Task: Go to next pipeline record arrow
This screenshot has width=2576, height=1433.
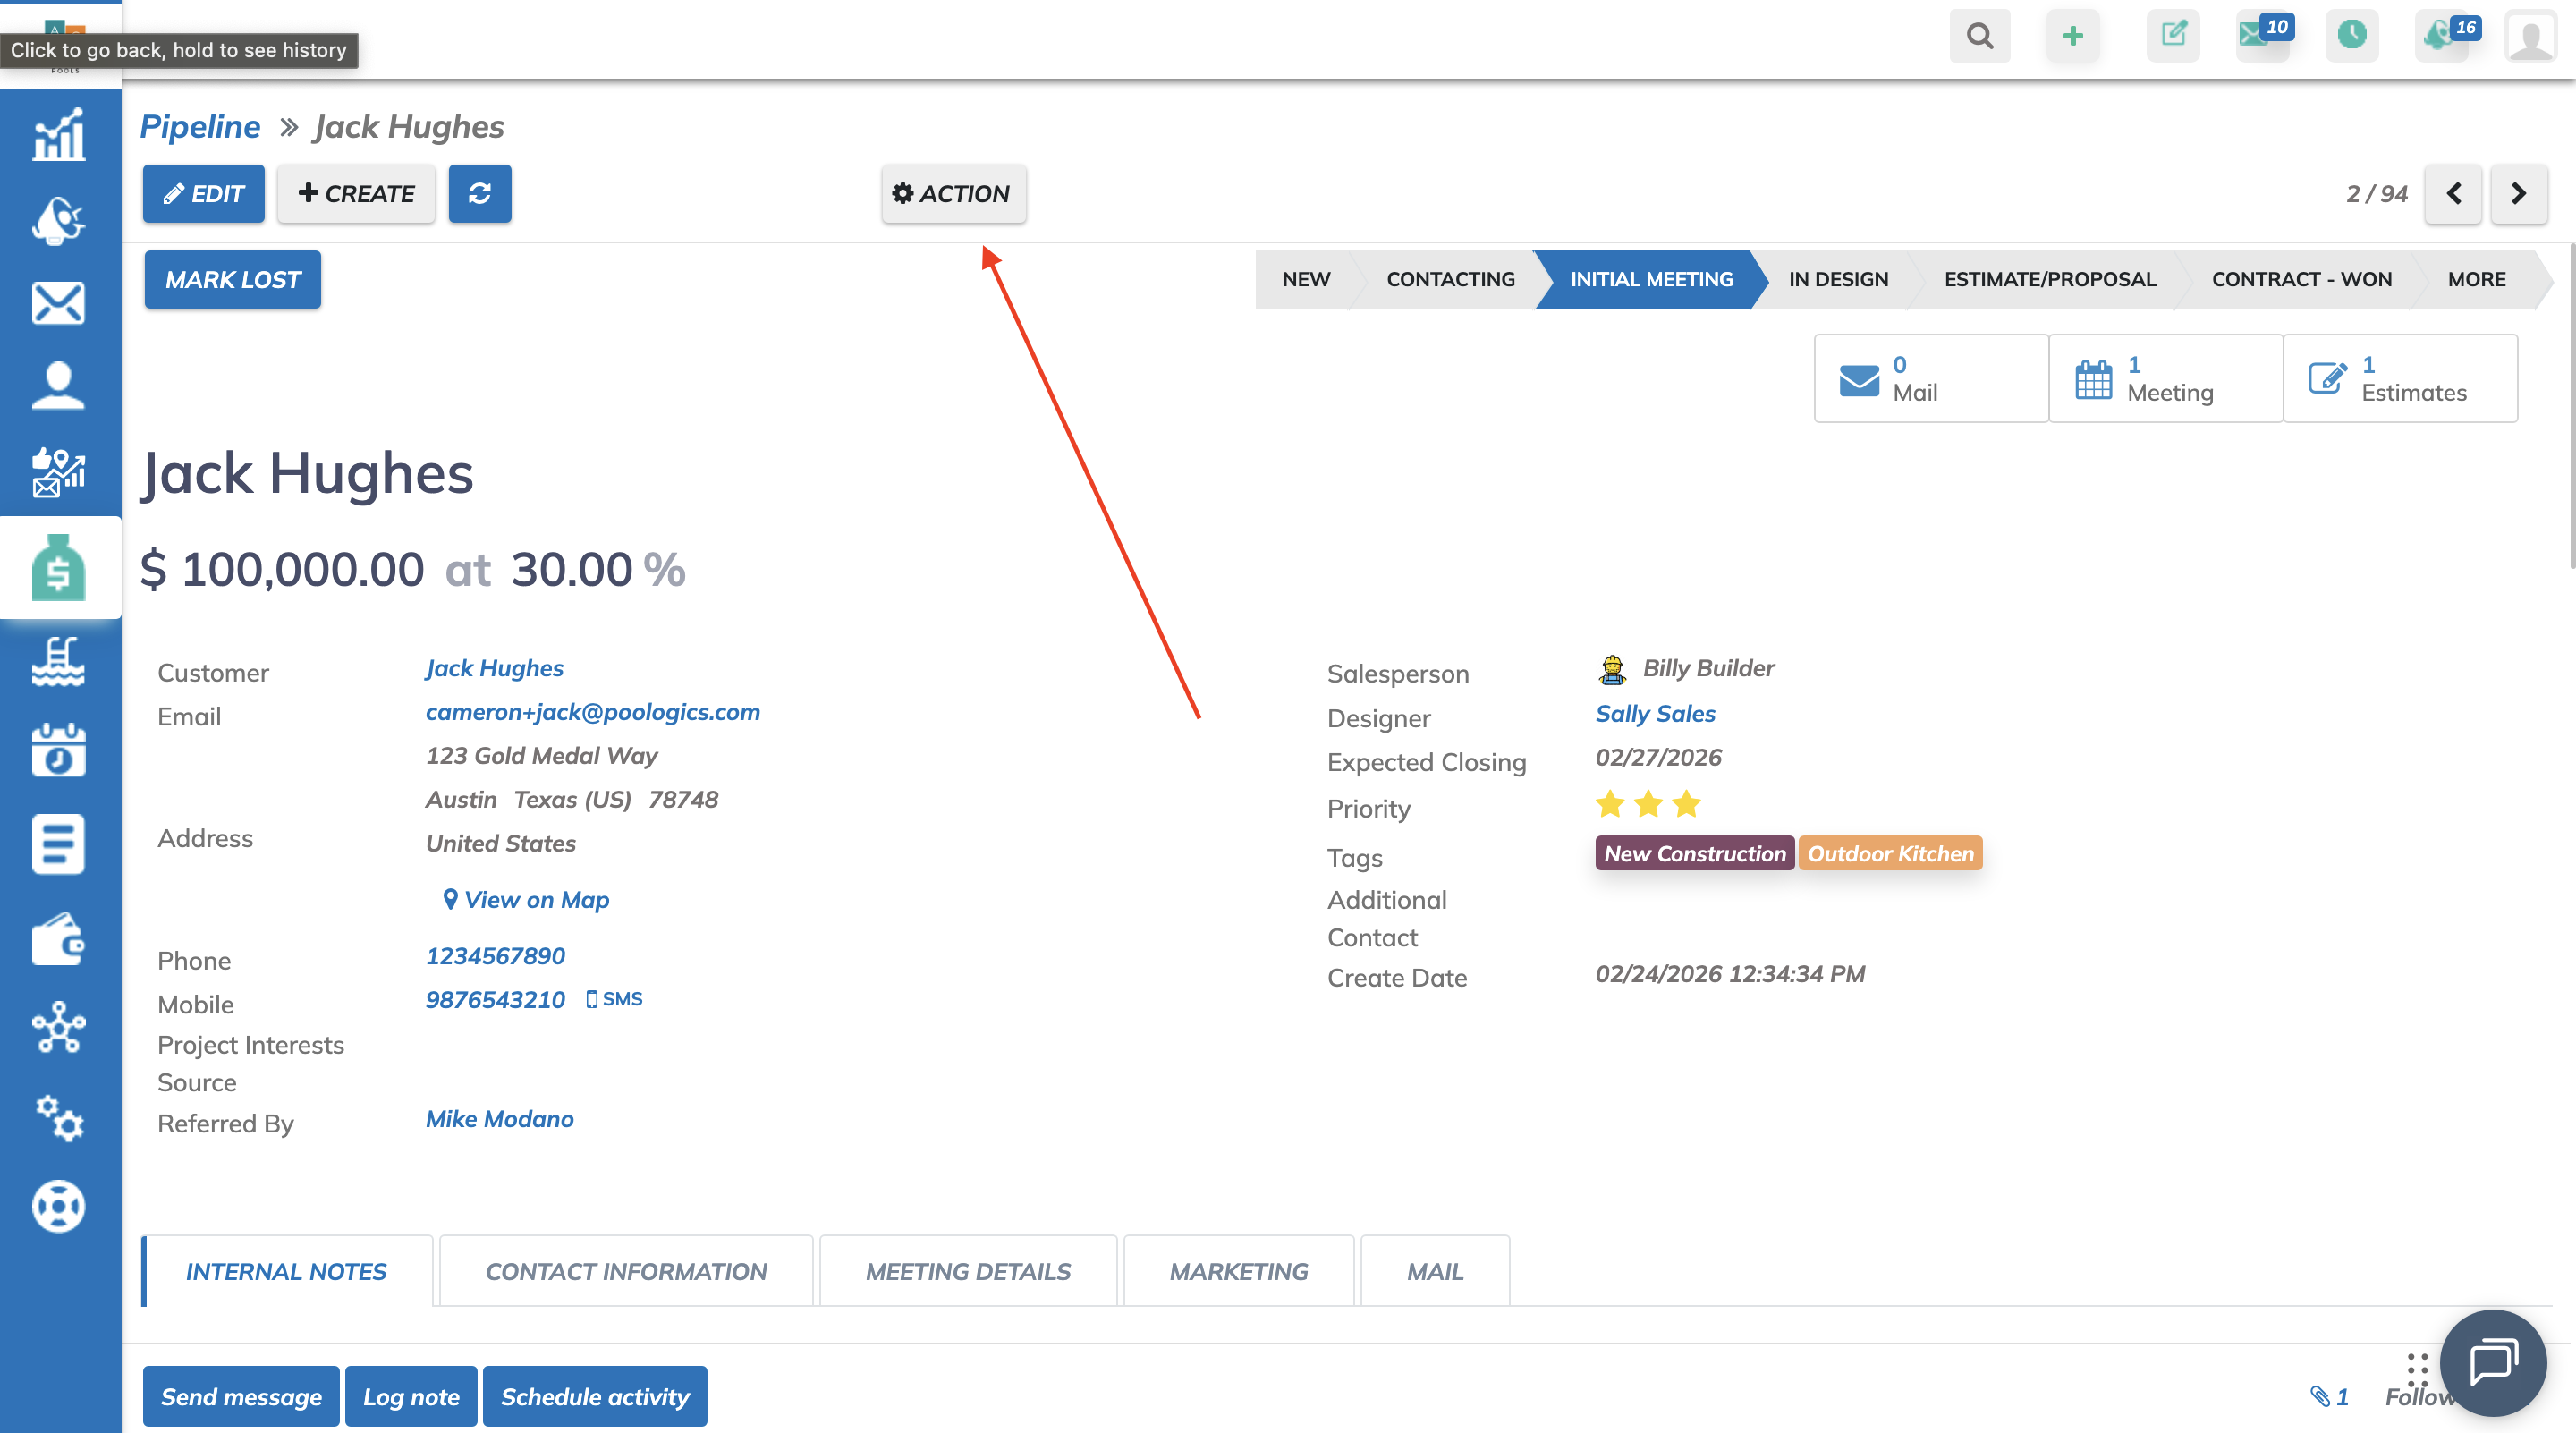Action: [x=2518, y=193]
